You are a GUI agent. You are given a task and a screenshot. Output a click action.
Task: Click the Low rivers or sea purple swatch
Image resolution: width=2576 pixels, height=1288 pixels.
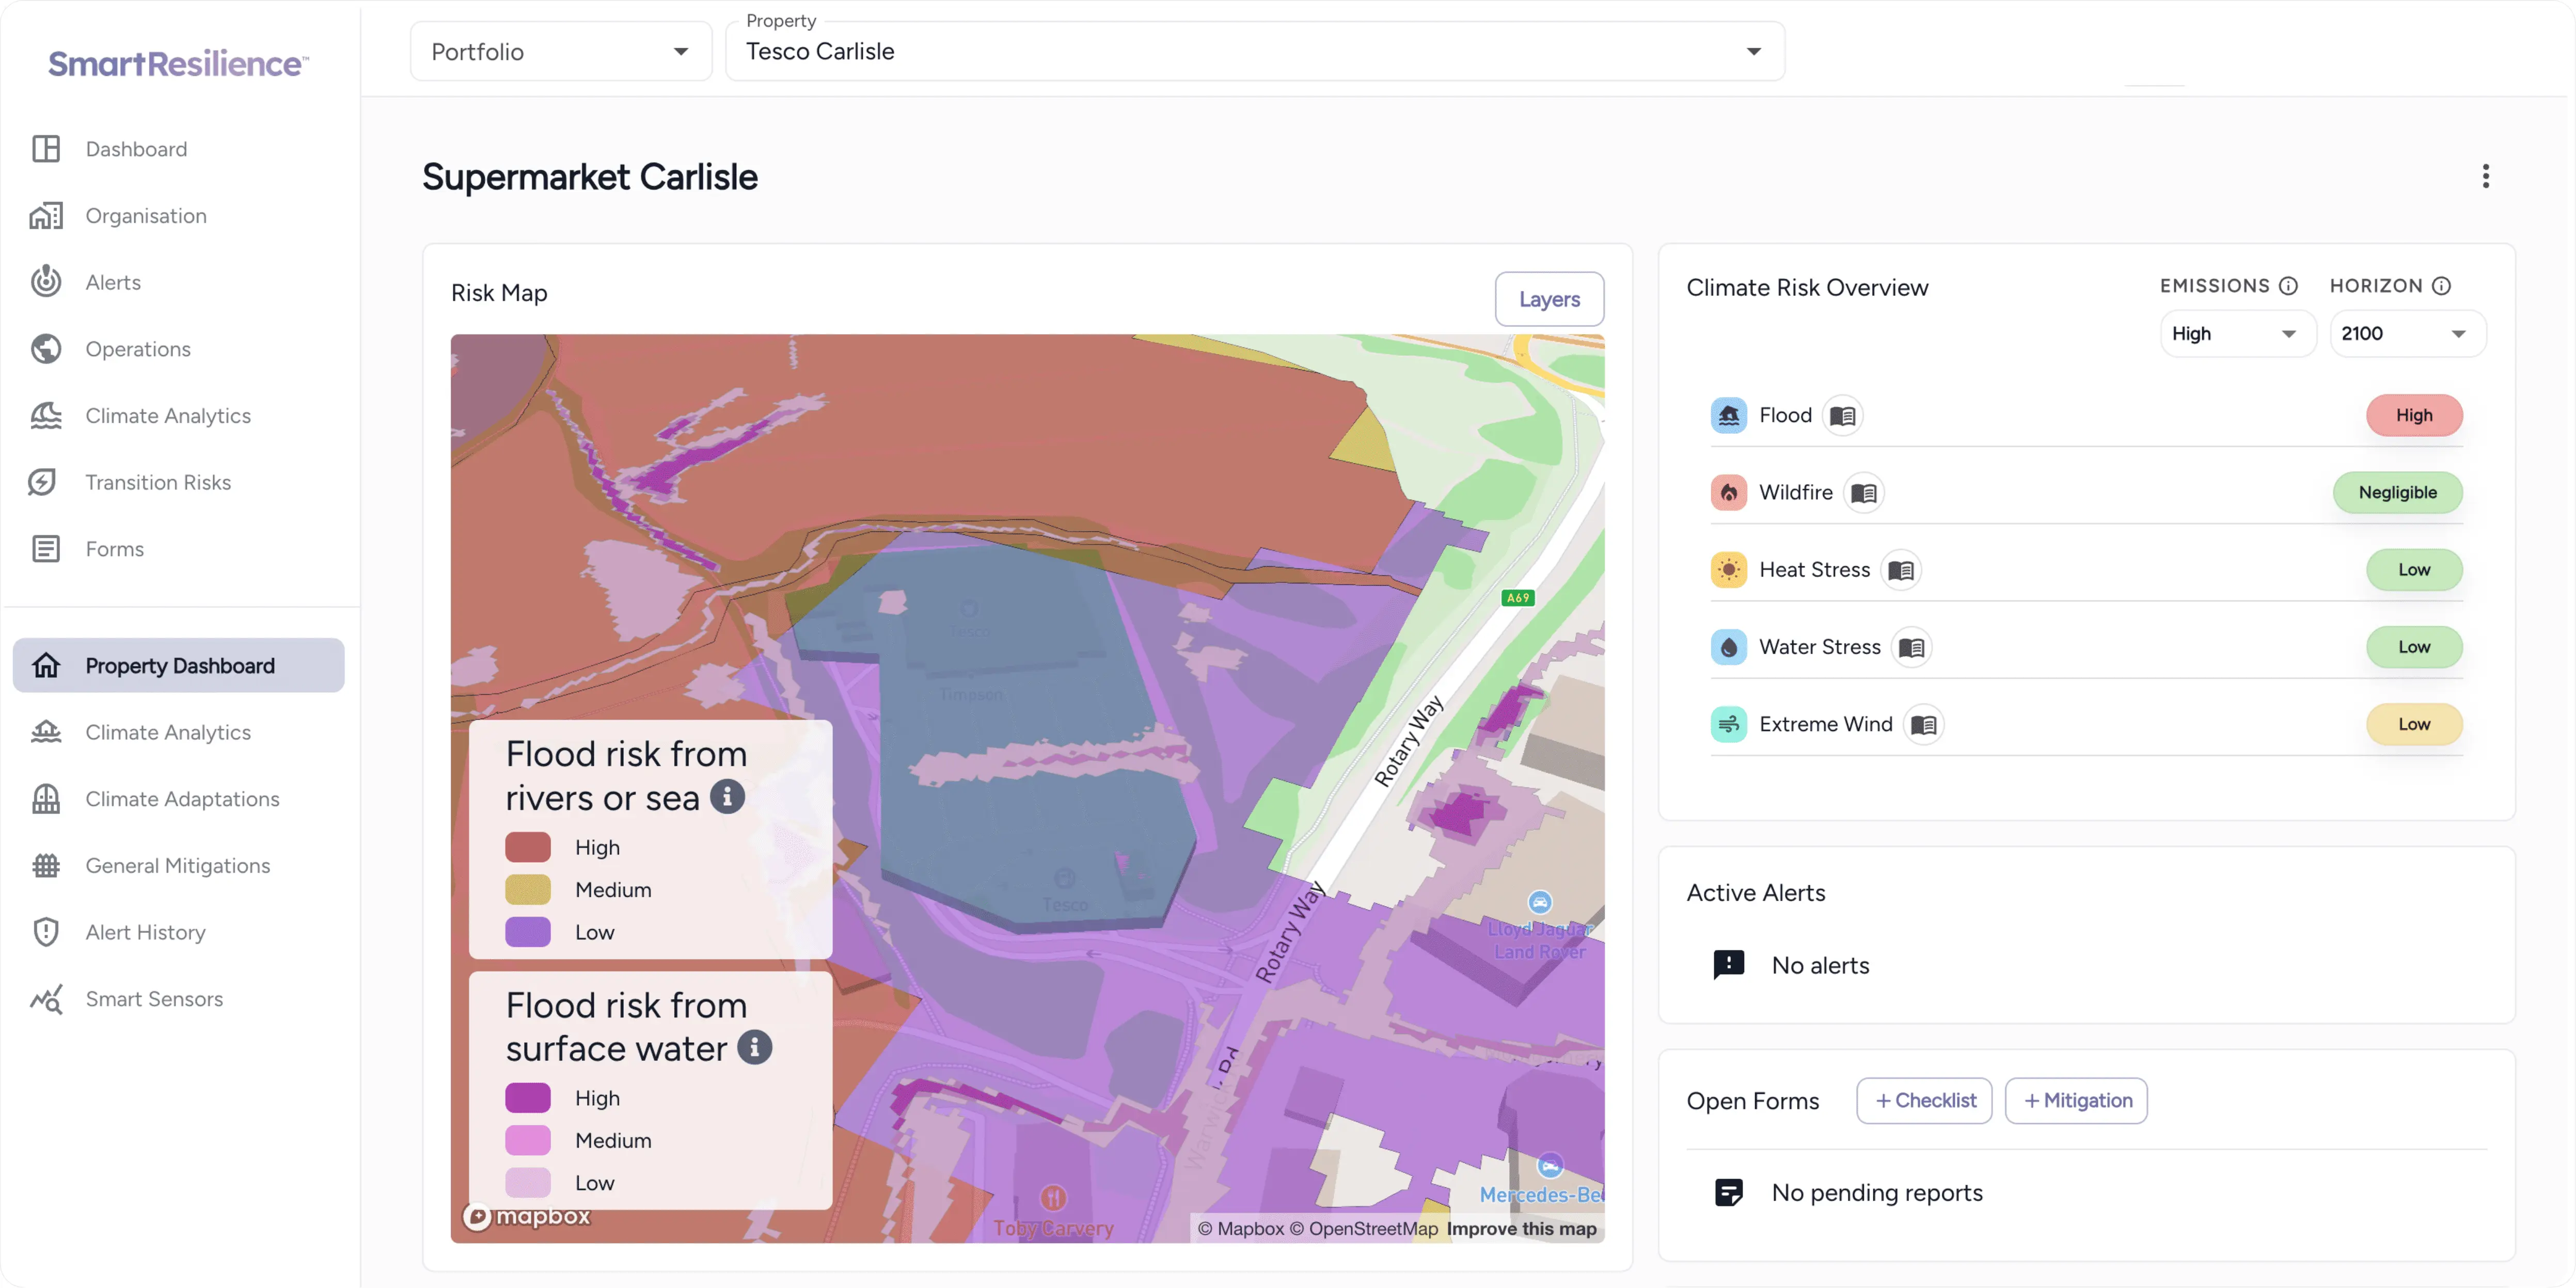click(x=528, y=932)
